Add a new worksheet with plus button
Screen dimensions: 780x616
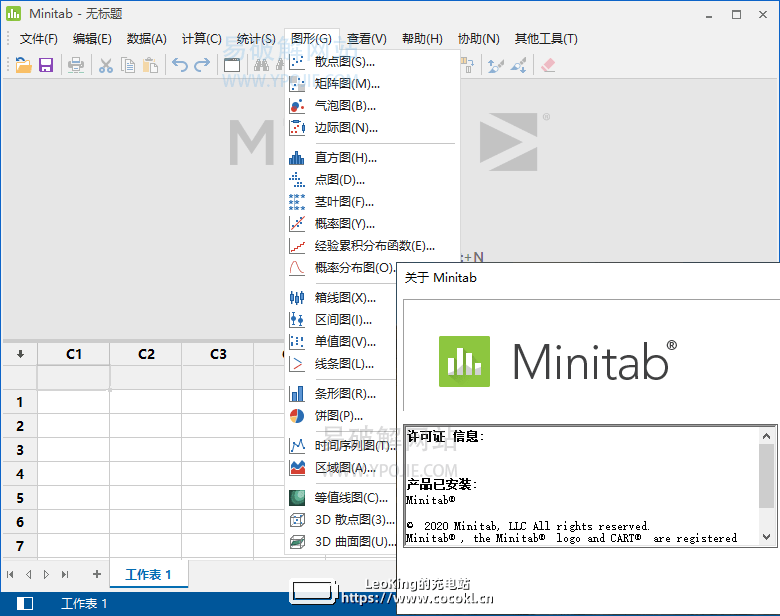97,574
